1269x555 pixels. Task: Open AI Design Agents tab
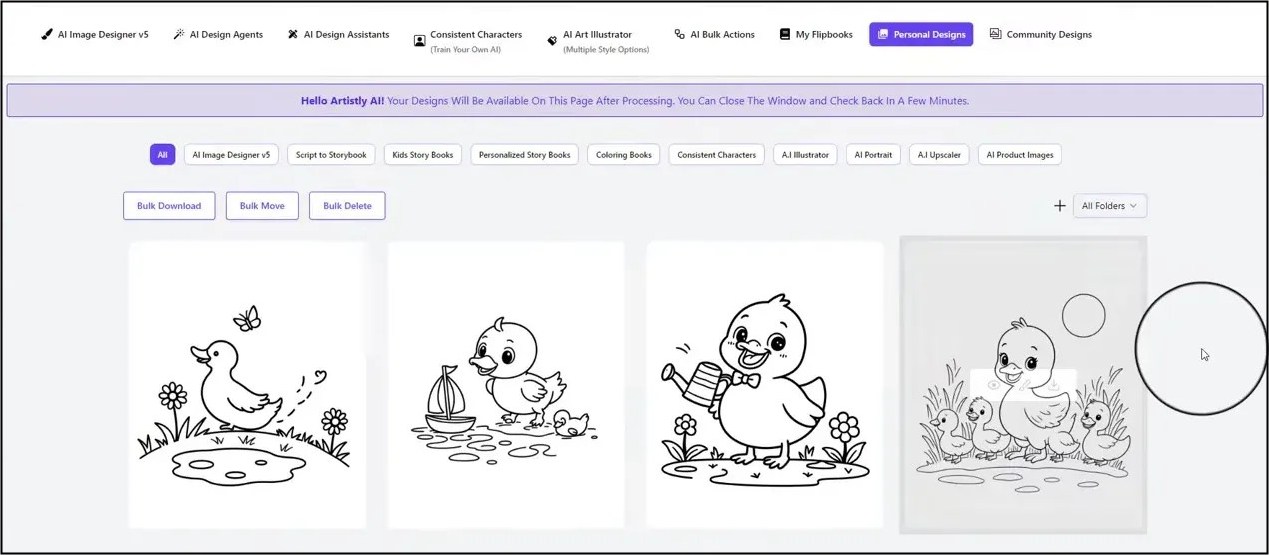point(218,34)
